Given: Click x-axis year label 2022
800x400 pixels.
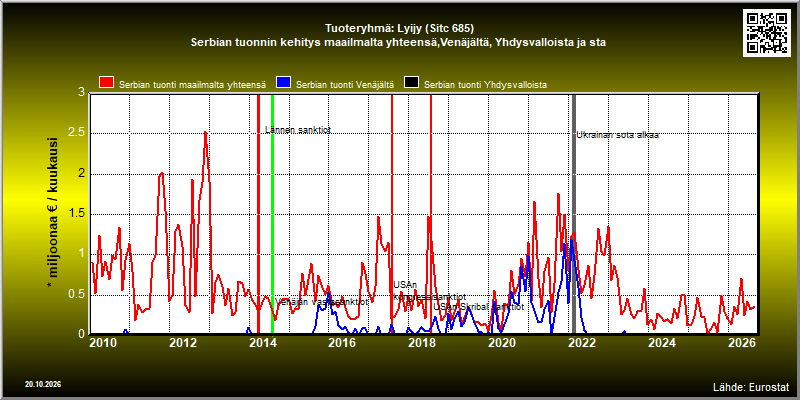Looking at the screenshot, I should (x=582, y=343).
